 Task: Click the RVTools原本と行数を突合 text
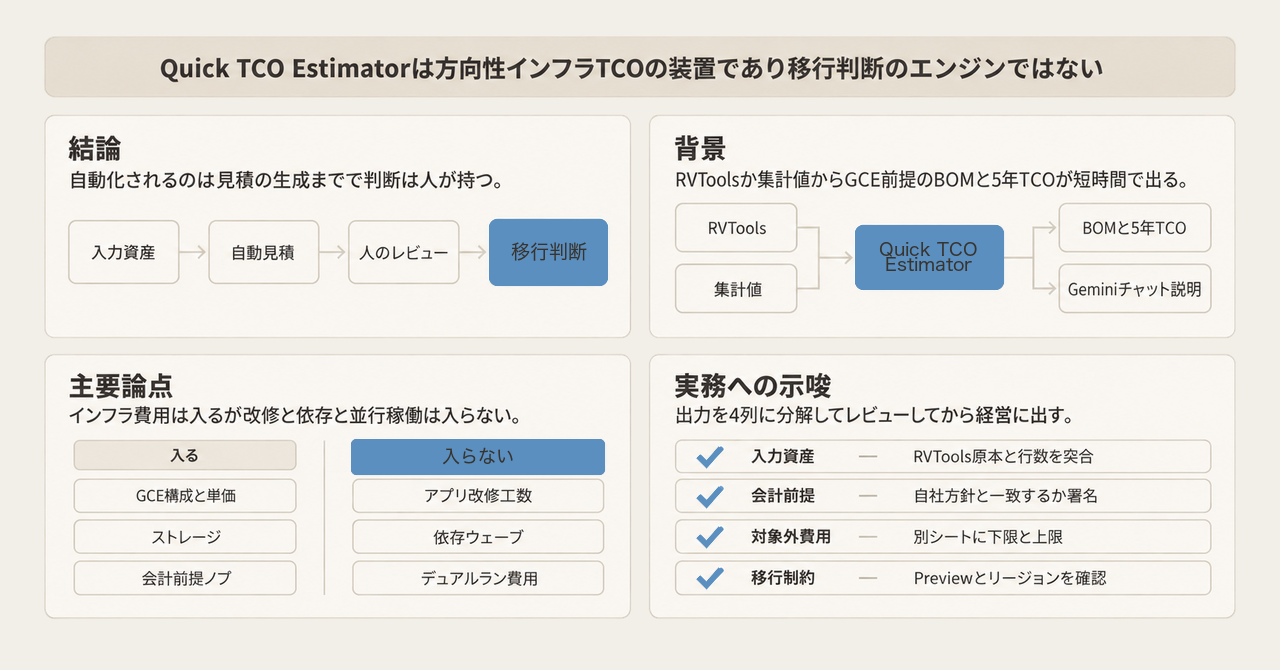pos(1003,457)
